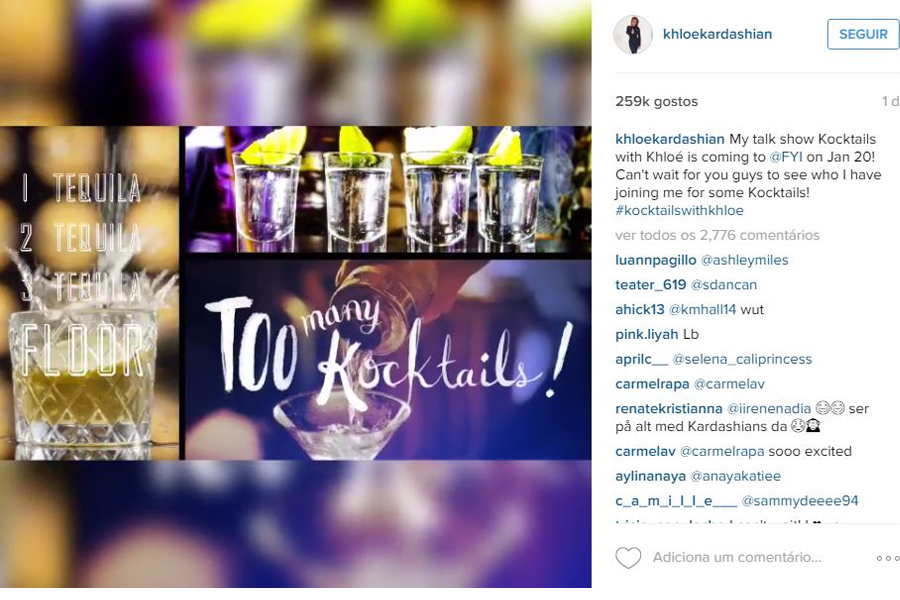Open the @ashleymiles mention
Image resolution: width=900 pixels, height=600 pixels.
[x=744, y=260]
